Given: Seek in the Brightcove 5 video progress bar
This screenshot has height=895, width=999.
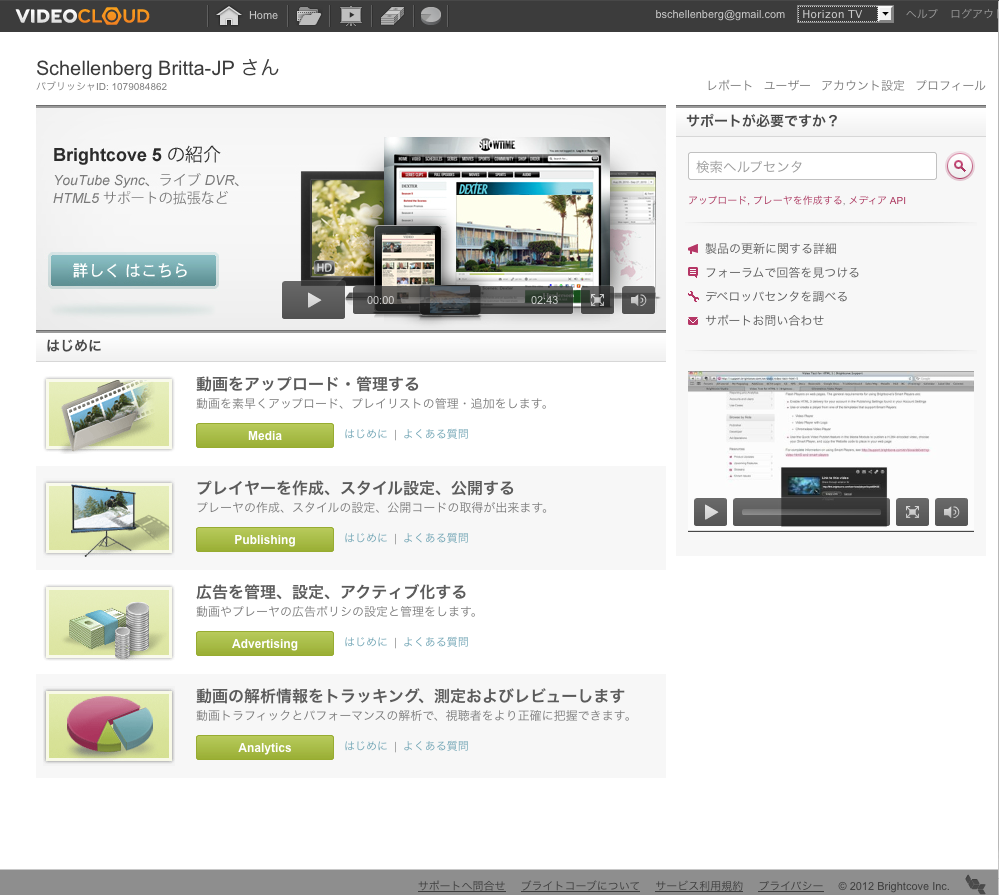Looking at the screenshot, I should click(x=463, y=300).
